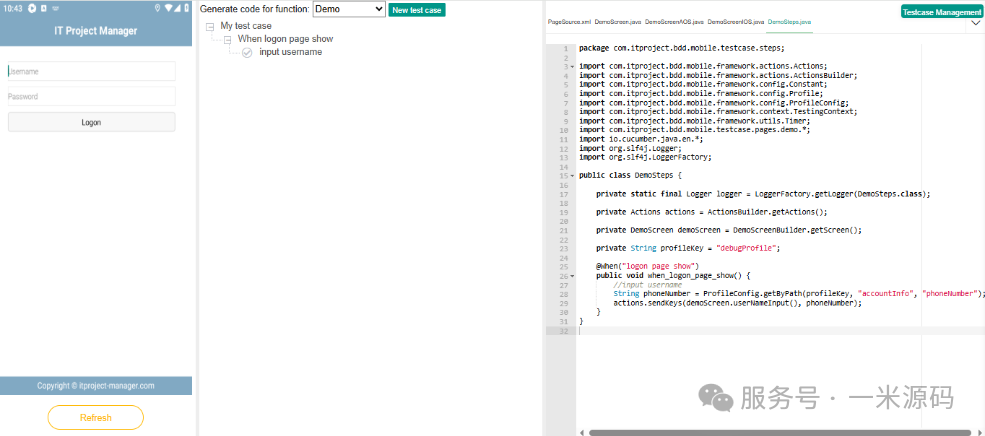Collapse the When logon page show node

pos(227,39)
